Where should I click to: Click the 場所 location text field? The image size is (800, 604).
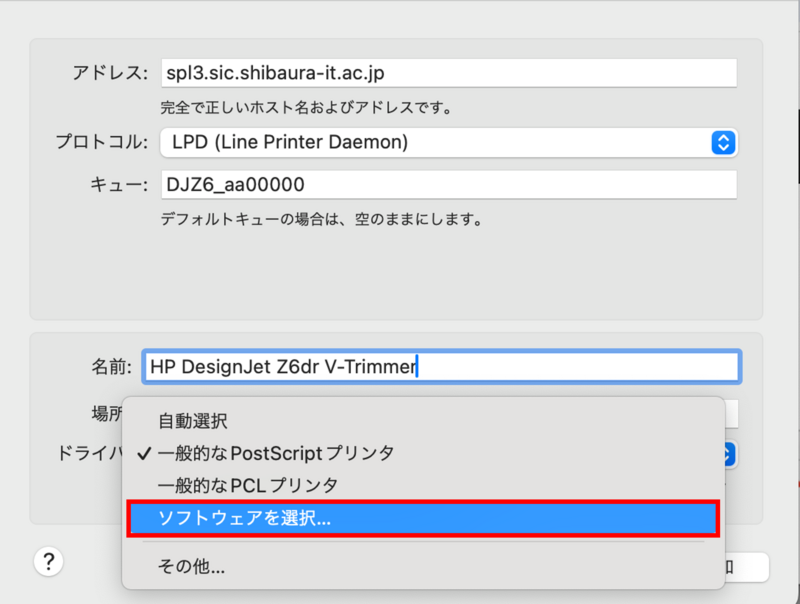(731, 414)
